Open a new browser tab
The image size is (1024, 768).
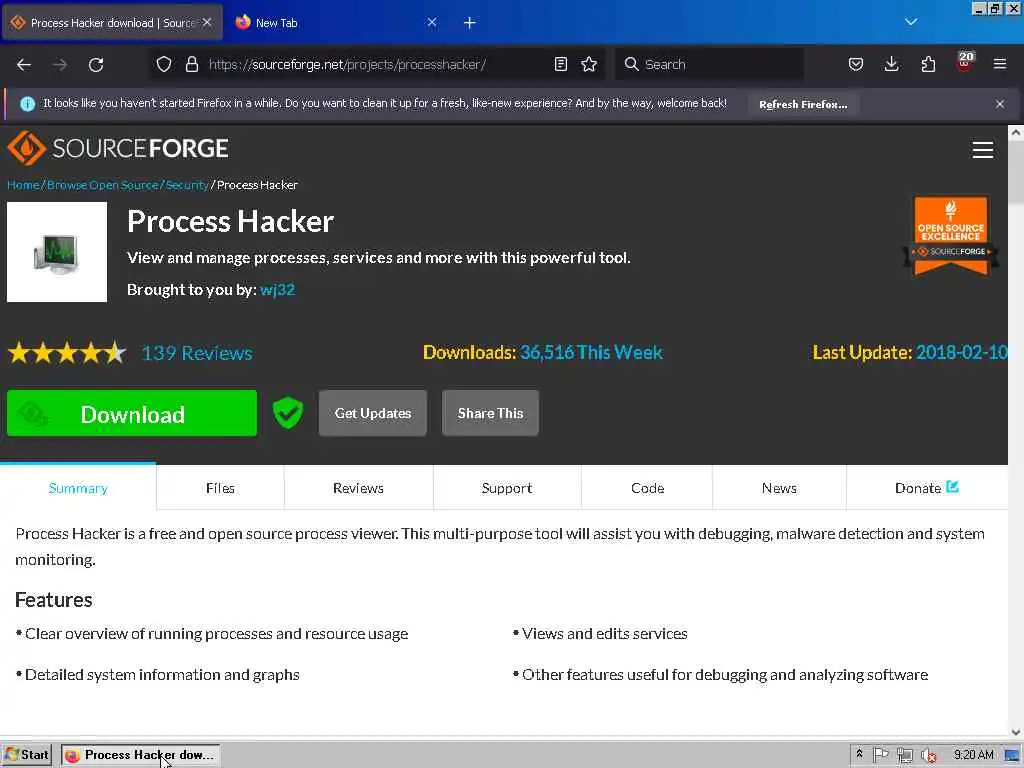pyautogui.click(x=470, y=23)
